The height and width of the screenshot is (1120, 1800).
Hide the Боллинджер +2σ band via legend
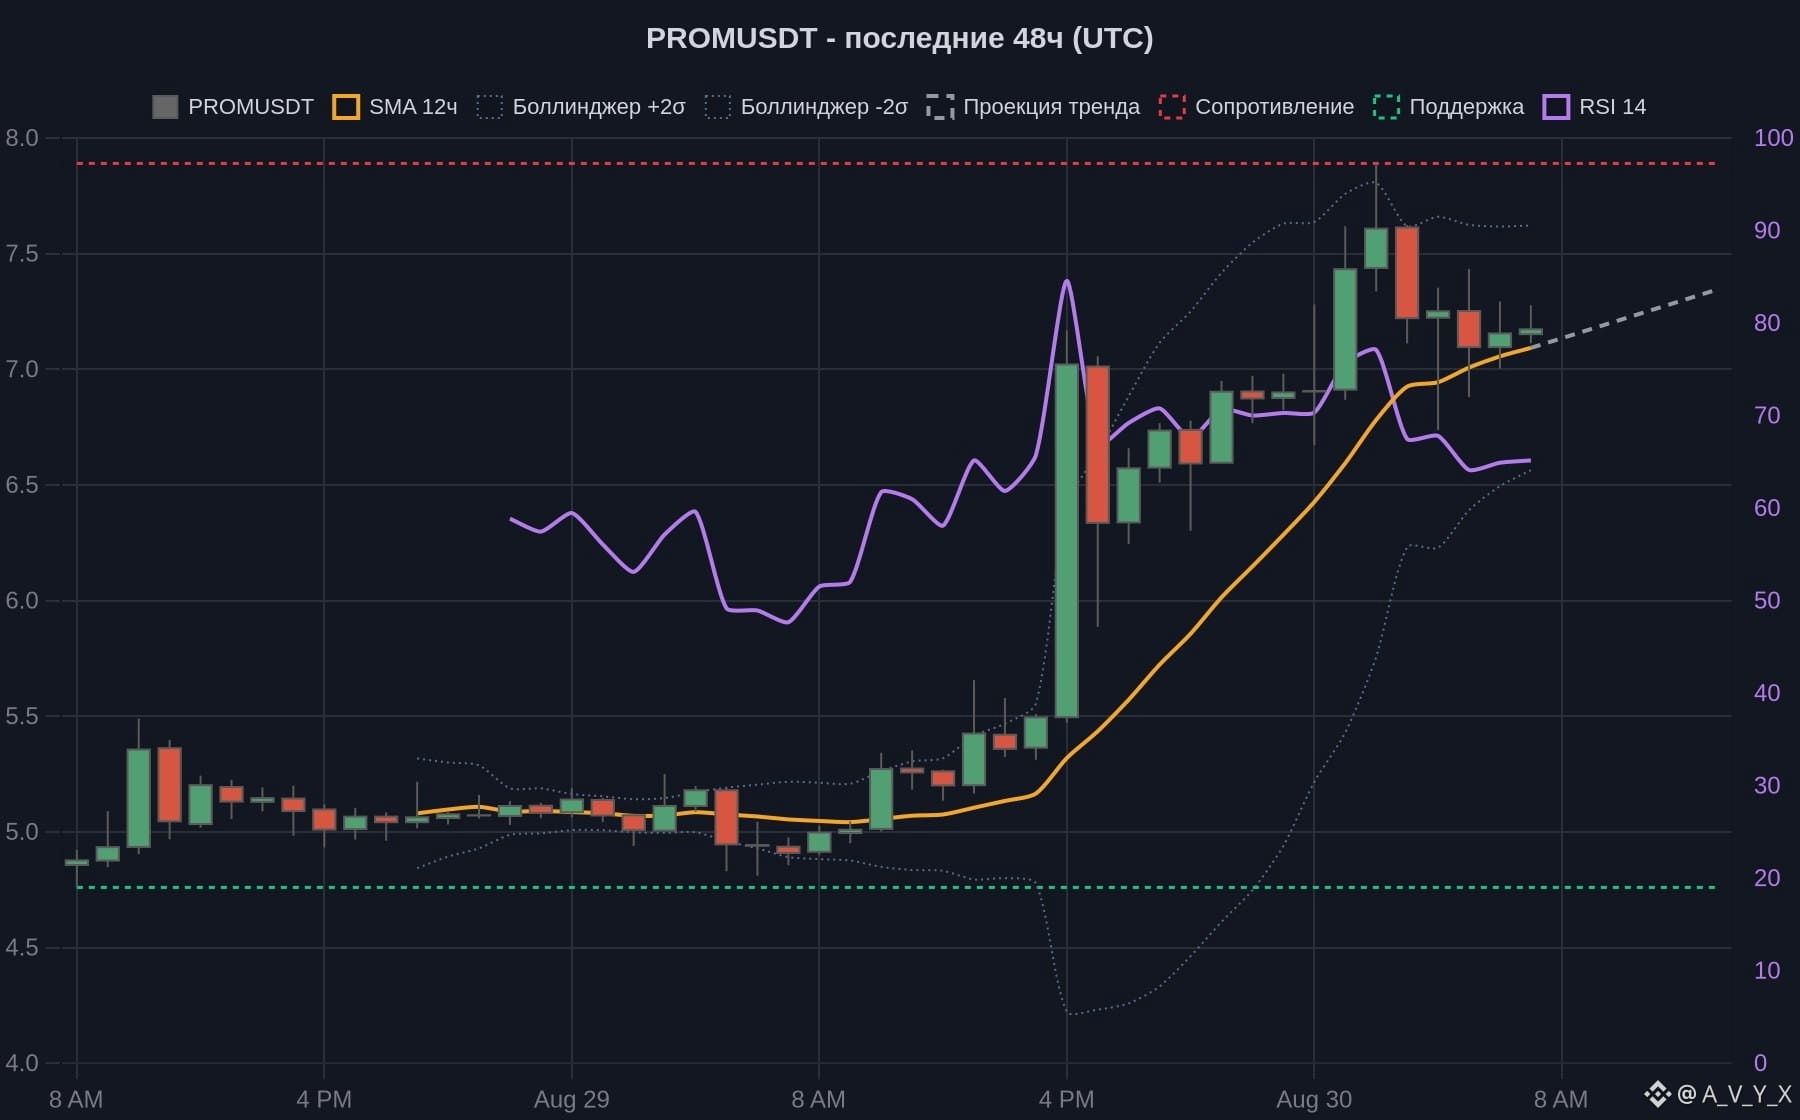pos(581,107)
